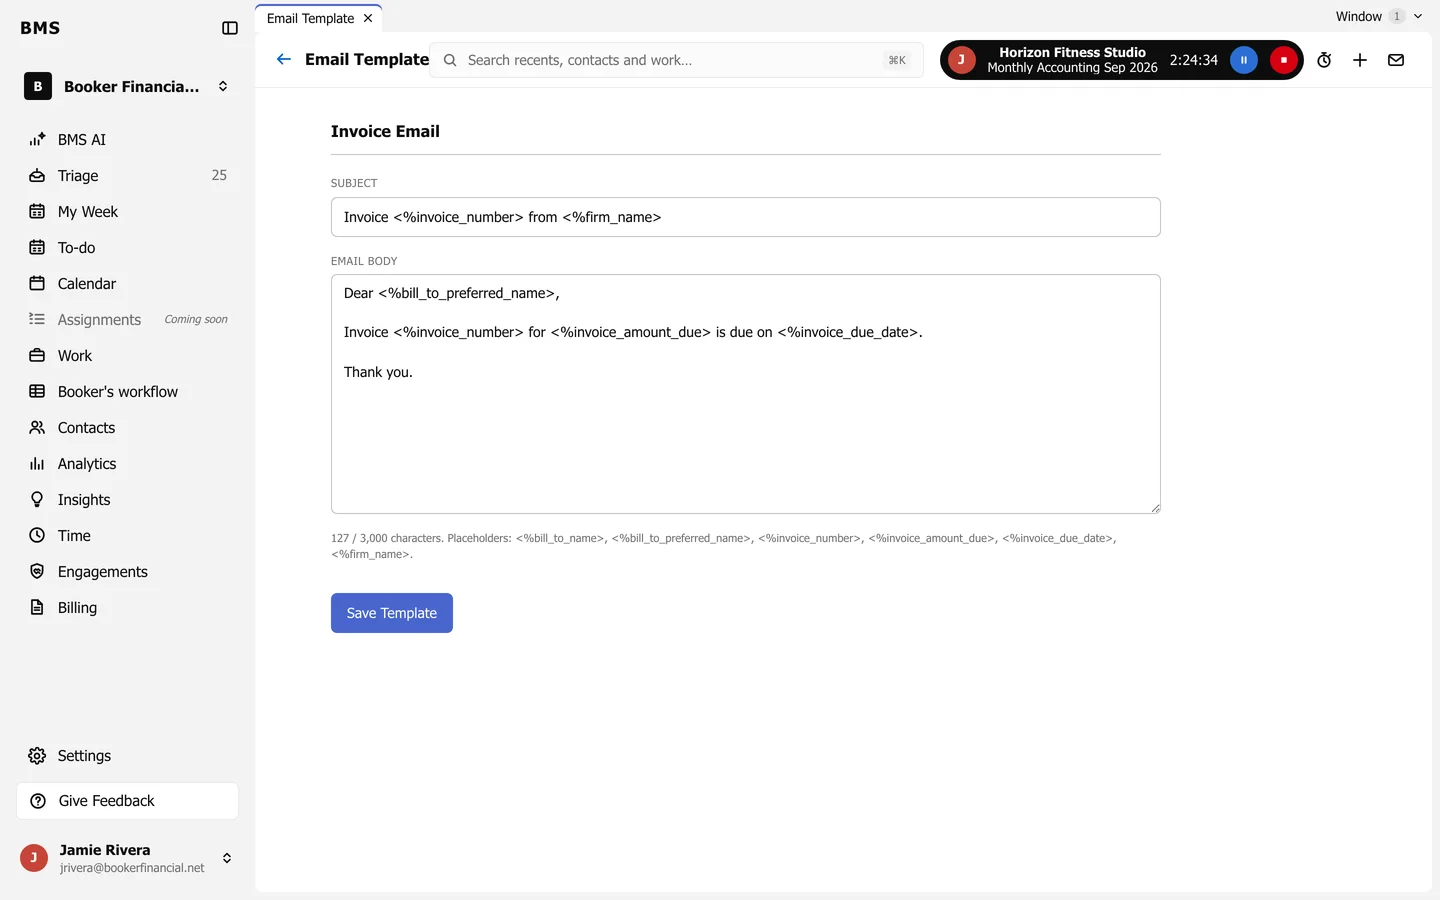Open the Analytics page

[127, 464]
